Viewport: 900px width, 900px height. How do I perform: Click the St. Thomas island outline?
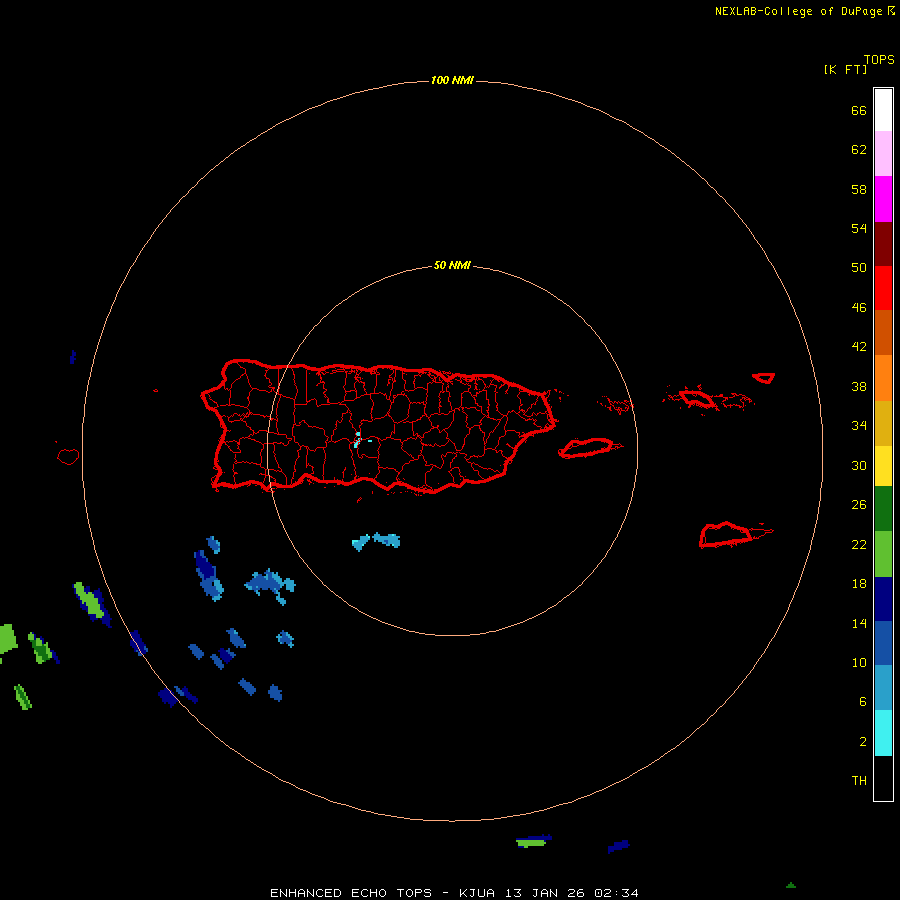697,398
